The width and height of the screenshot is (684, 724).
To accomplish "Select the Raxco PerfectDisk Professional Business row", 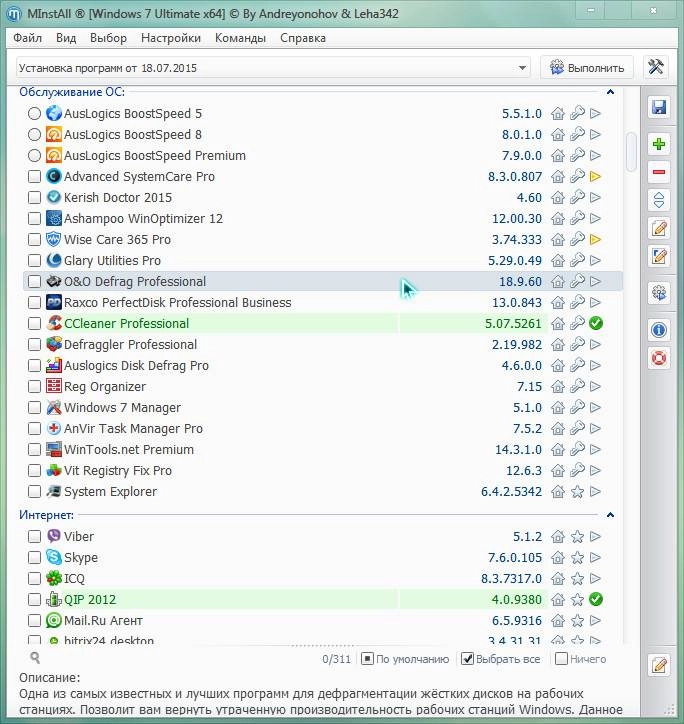I will click(x=322, y=302).
